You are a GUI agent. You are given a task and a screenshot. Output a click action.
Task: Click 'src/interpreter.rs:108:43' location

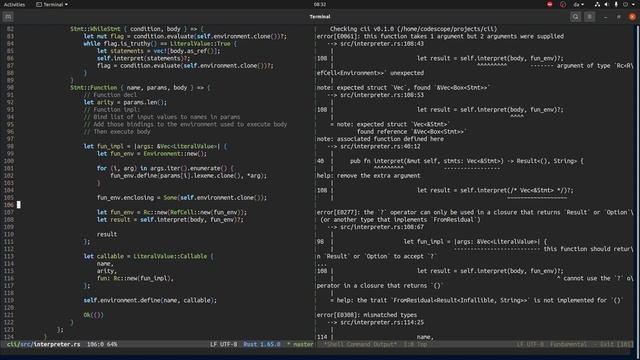coord(382,44)
